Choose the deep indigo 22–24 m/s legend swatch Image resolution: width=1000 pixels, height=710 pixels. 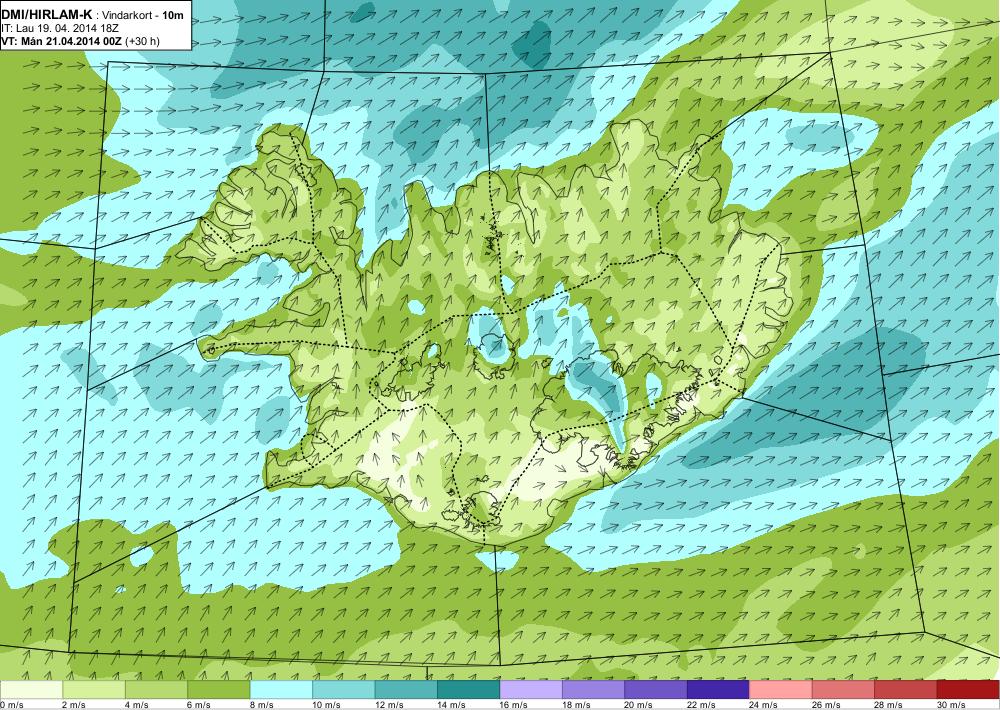(x=719, y=690)
